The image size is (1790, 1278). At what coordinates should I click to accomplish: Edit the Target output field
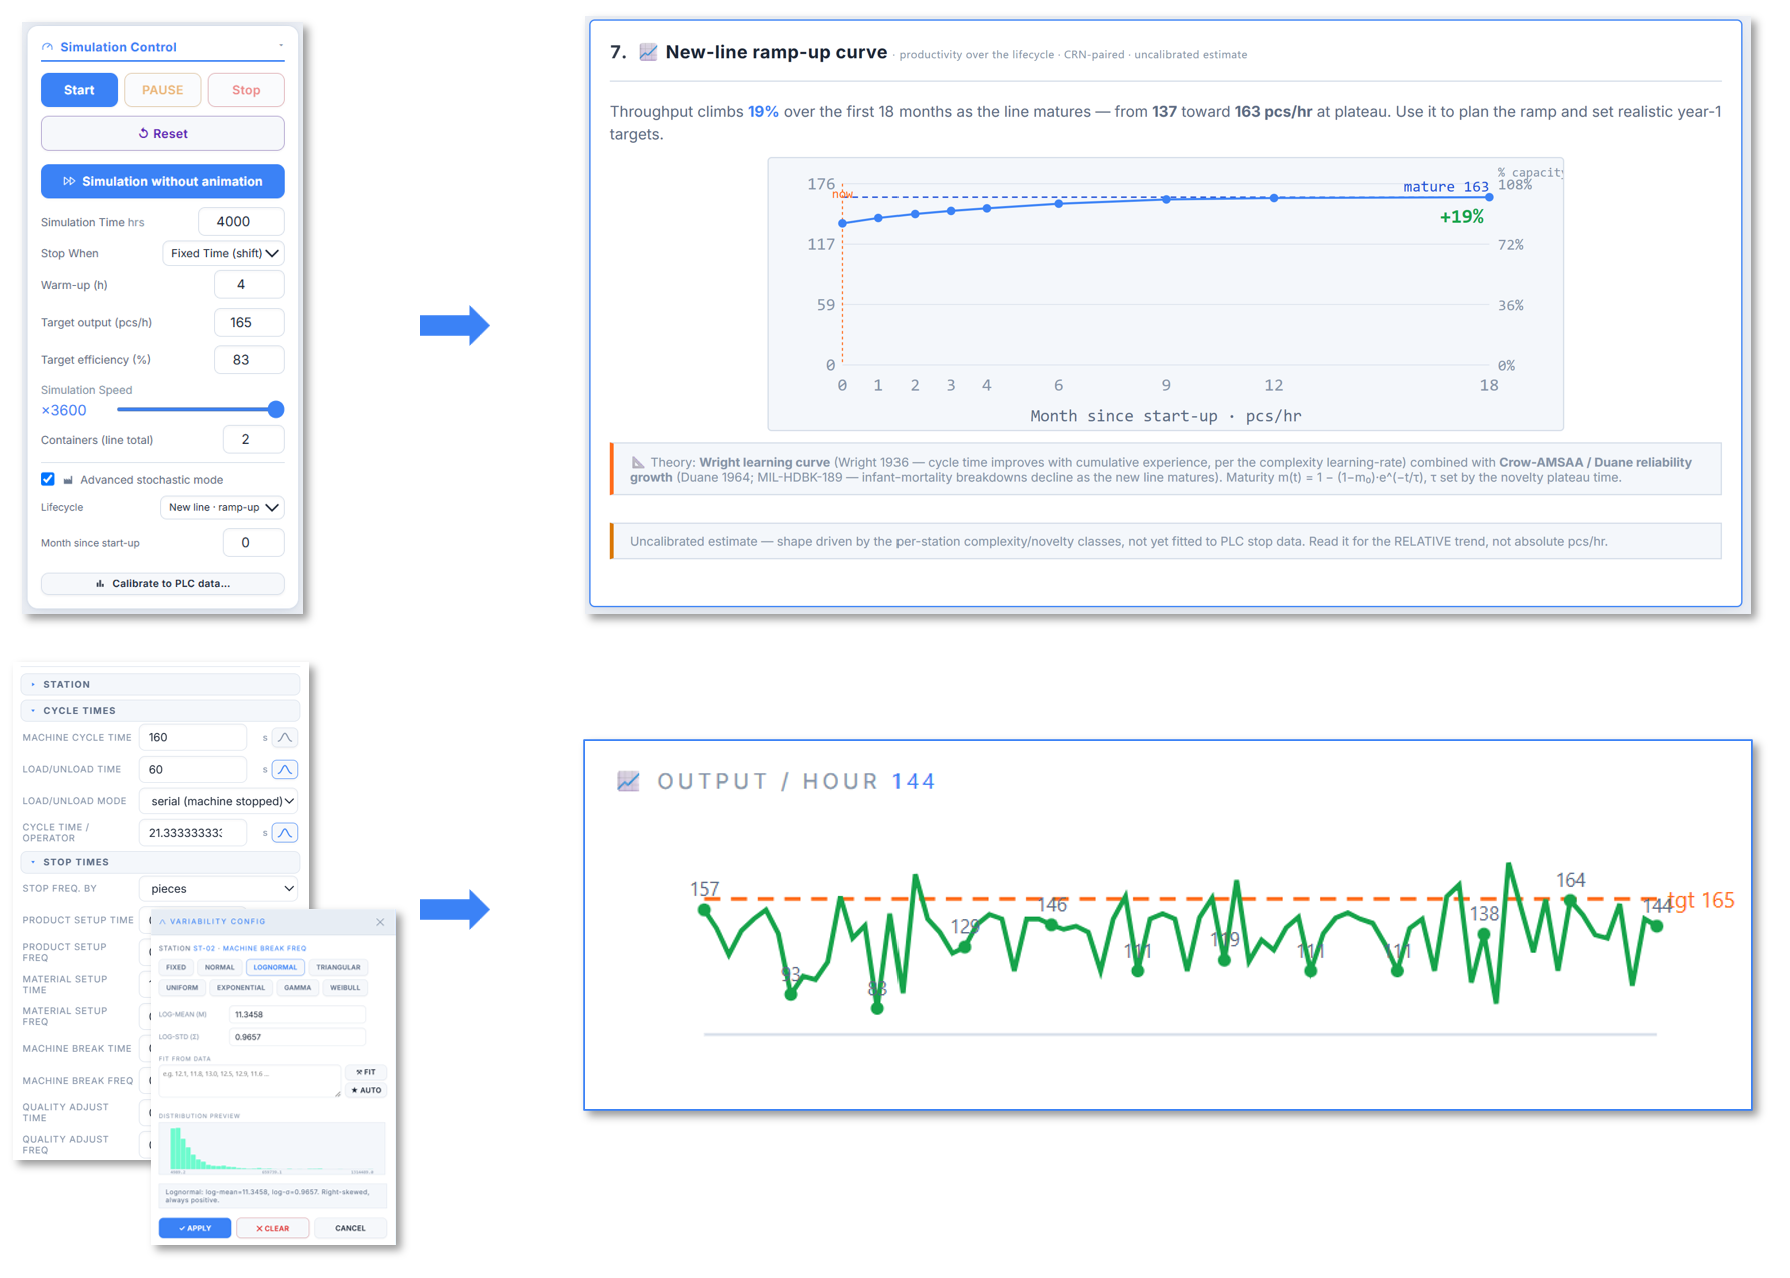pyautogui.click(x=249, y=322)
